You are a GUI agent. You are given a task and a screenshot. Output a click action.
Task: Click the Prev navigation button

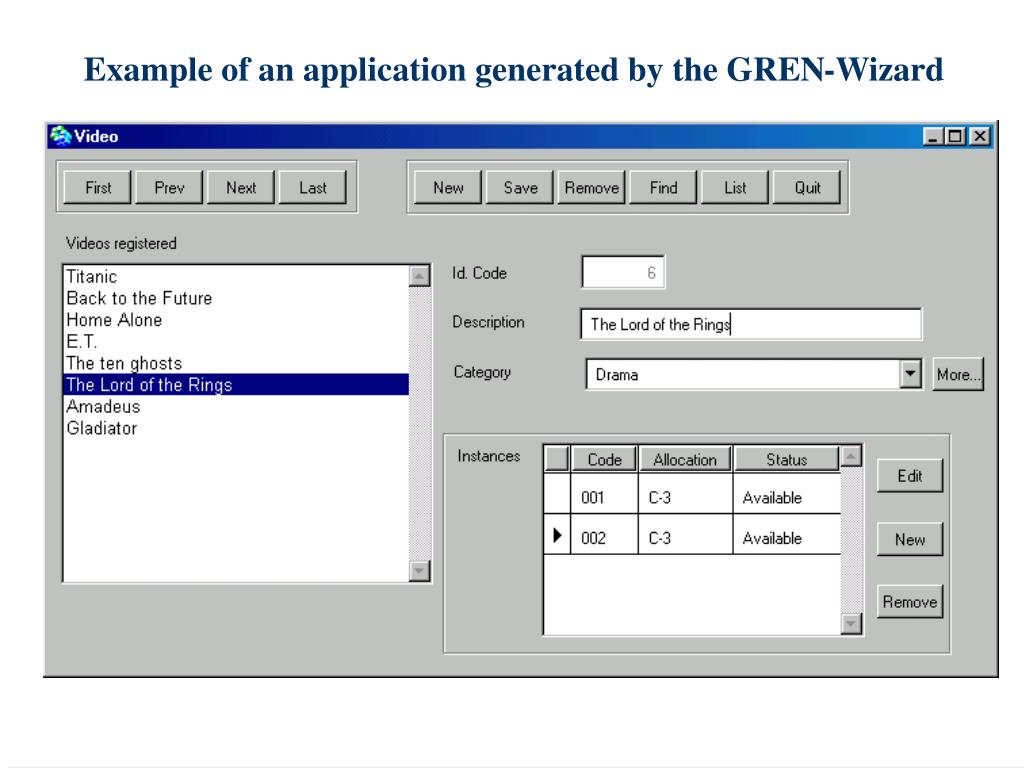tap(169, 188)
